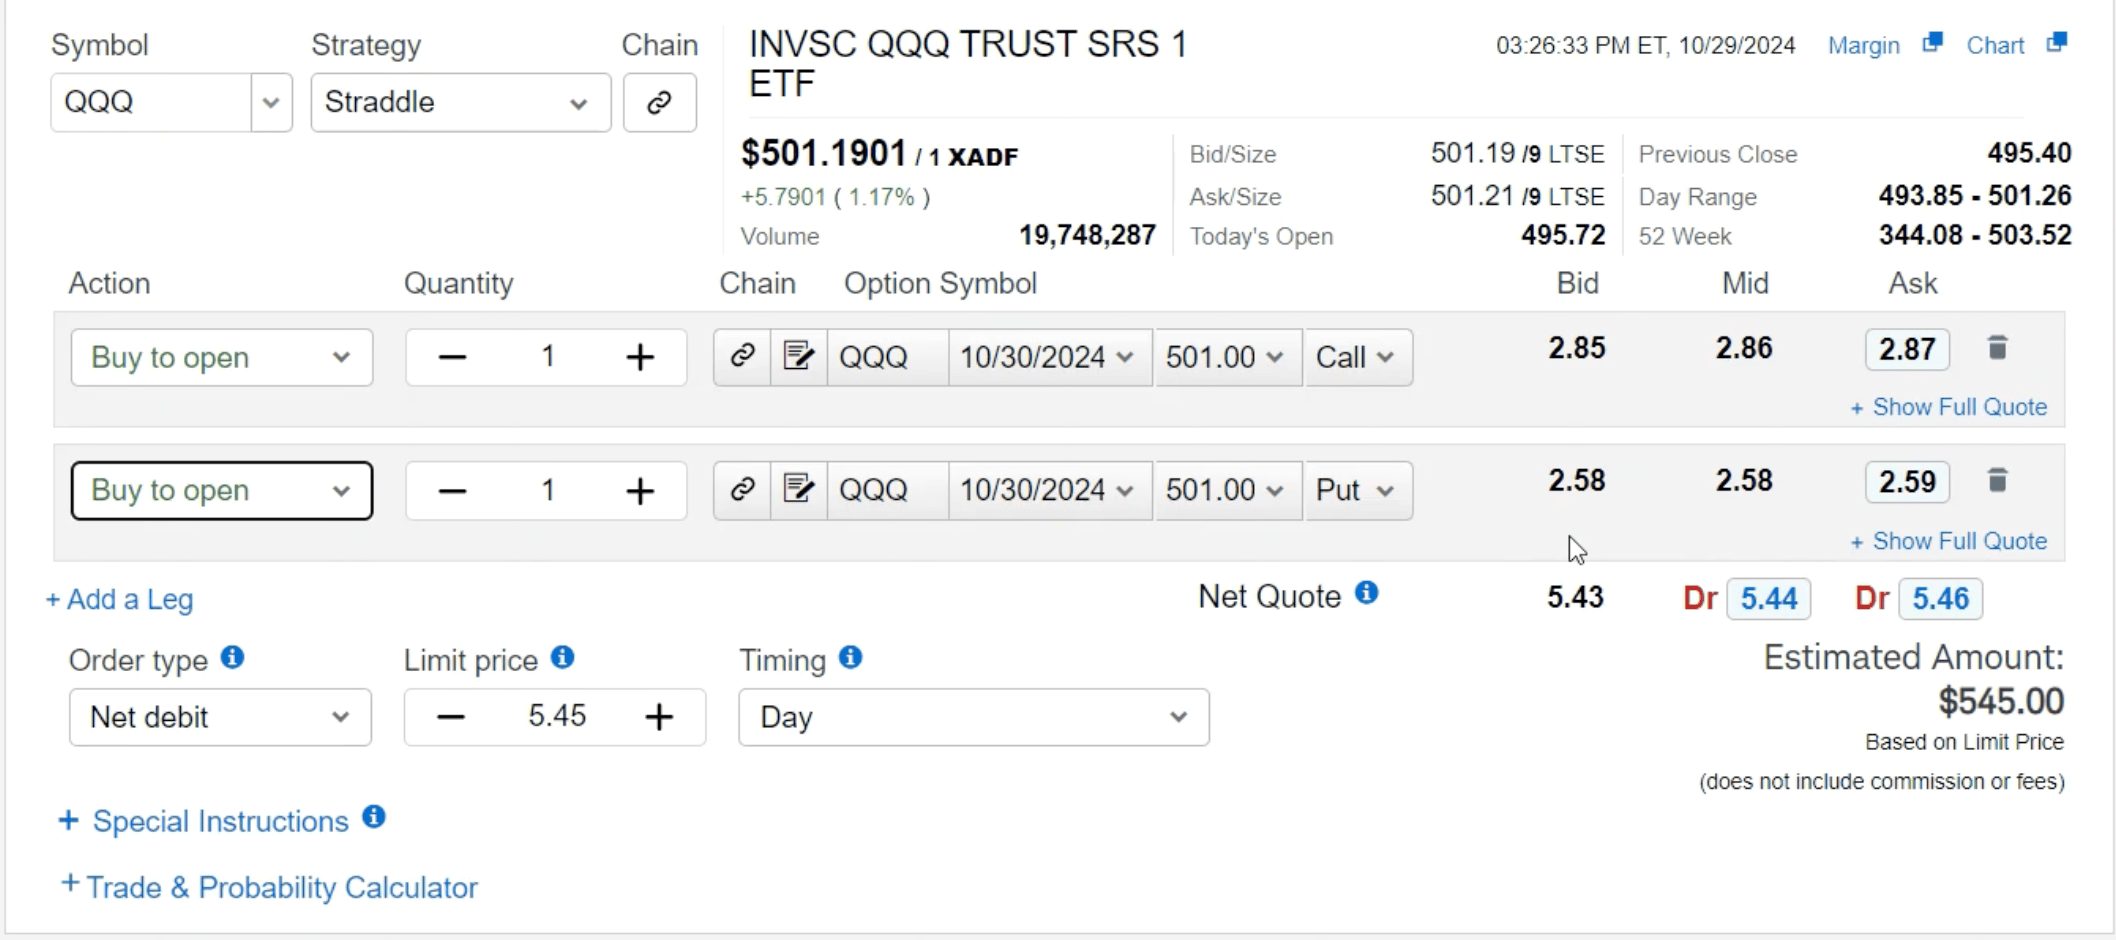The image size is (2116, 940).
Task: Click the 5.46 net quote ask price
Action: (1940, 599)
